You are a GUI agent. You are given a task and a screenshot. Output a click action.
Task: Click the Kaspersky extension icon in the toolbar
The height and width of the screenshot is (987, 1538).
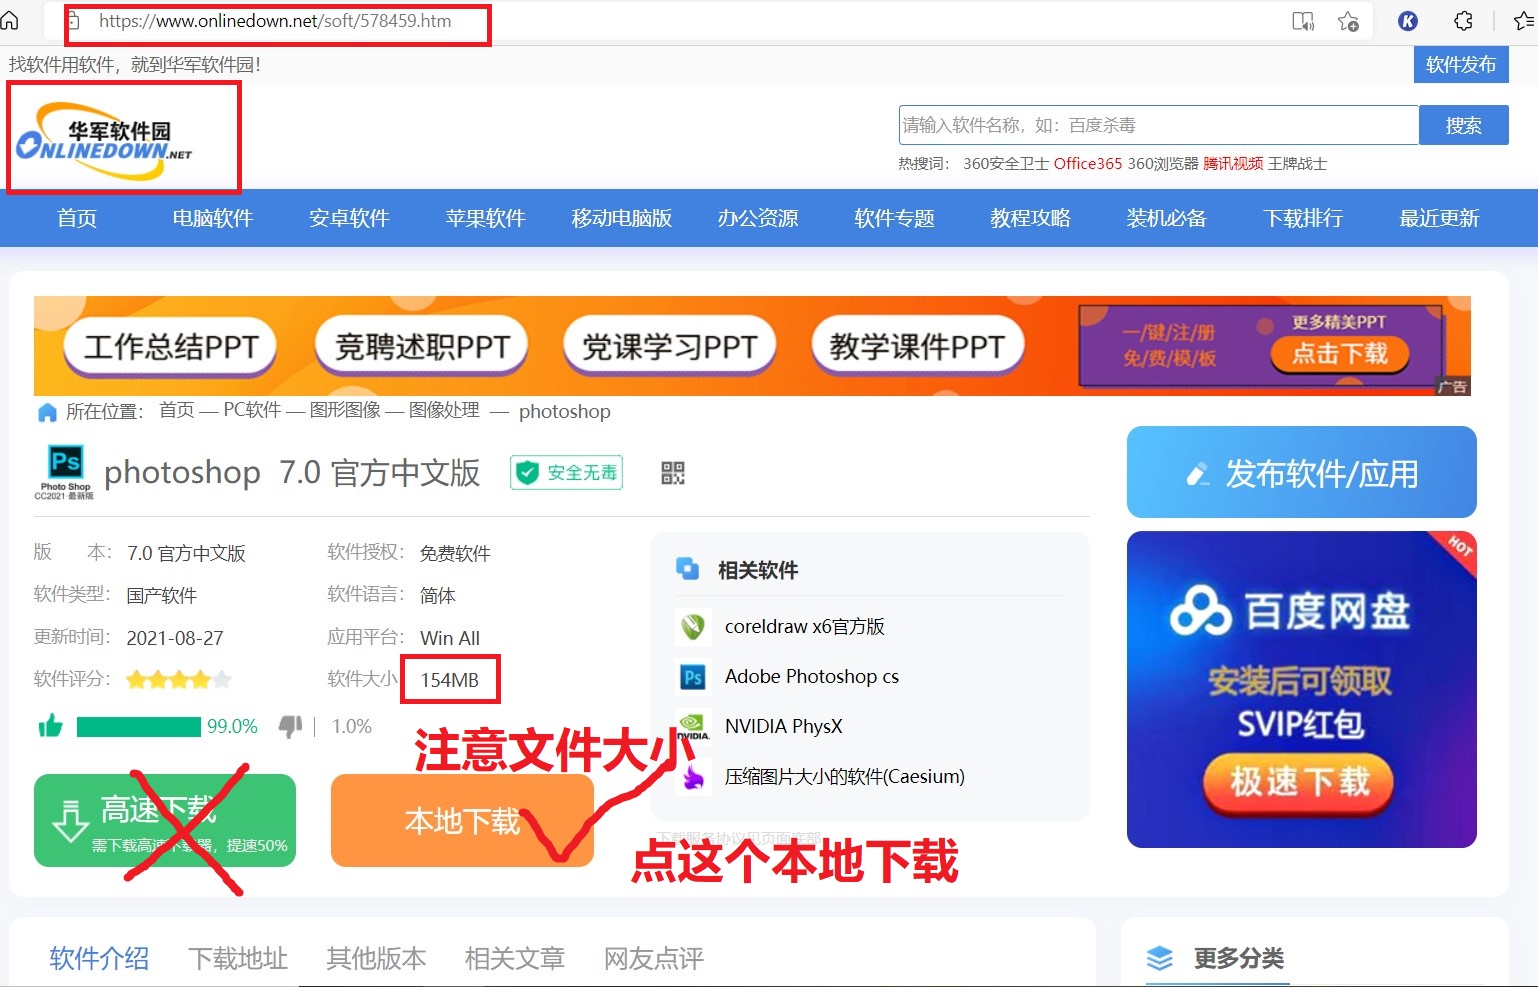1407,20
